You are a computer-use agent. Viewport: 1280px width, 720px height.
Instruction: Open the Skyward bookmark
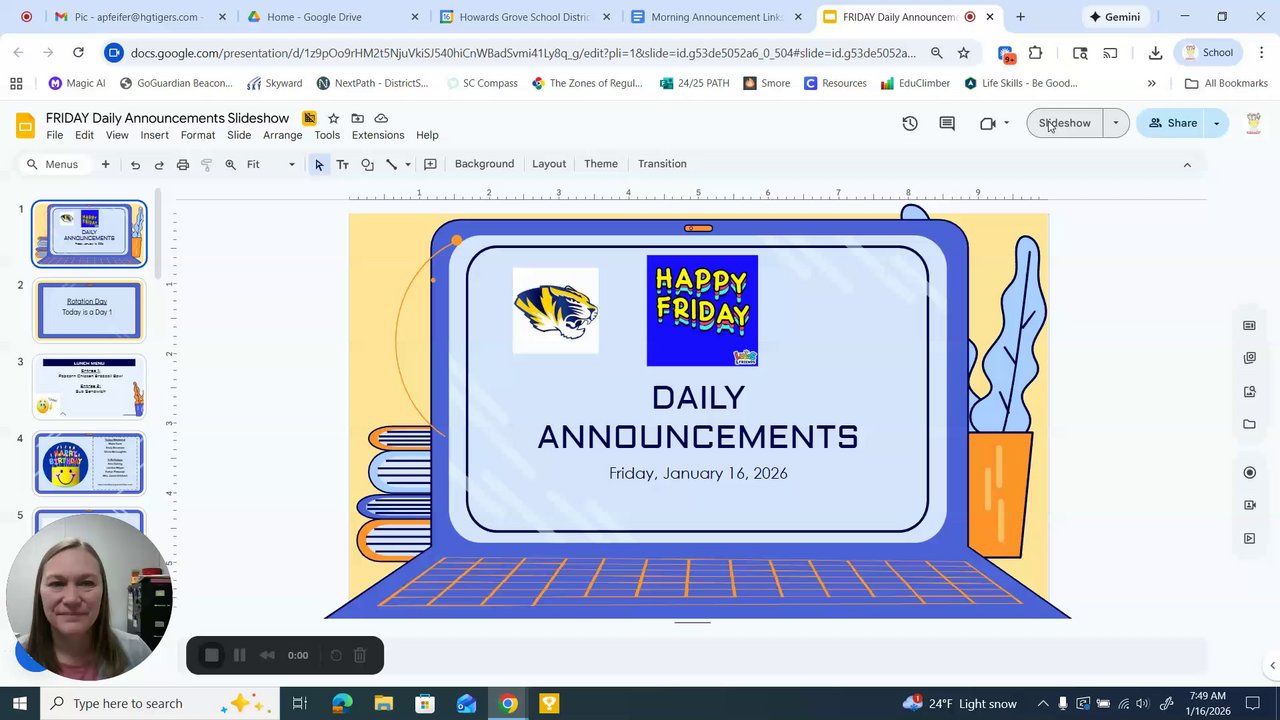[x=275, y=83]
